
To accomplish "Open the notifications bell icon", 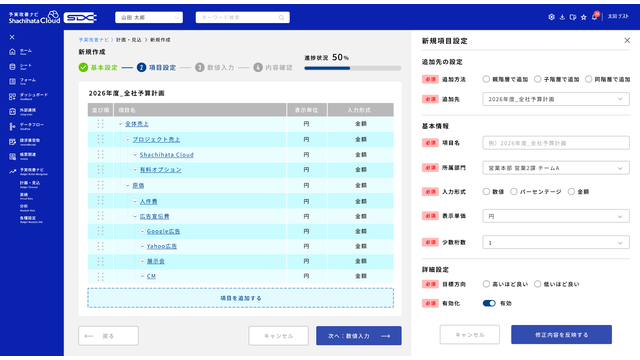I will 595,17.
